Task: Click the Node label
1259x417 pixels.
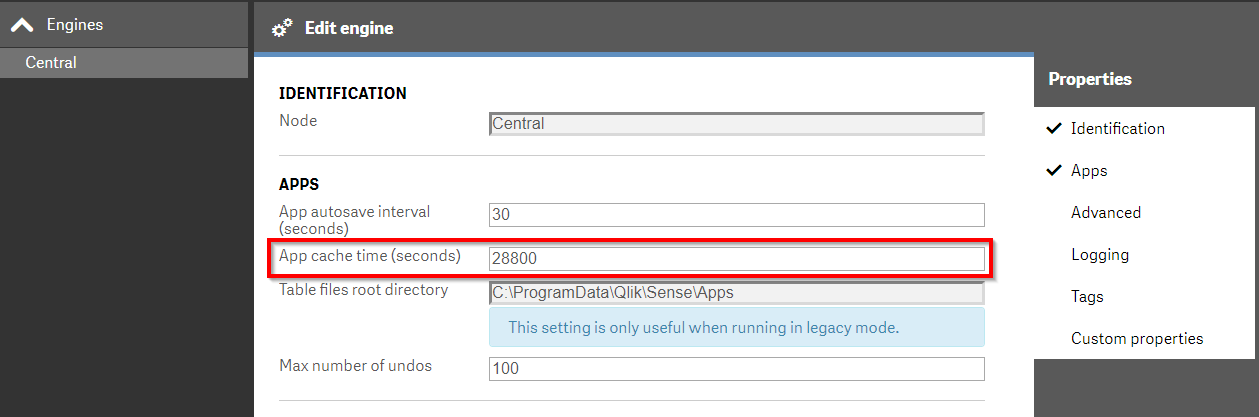Action: 298,121
